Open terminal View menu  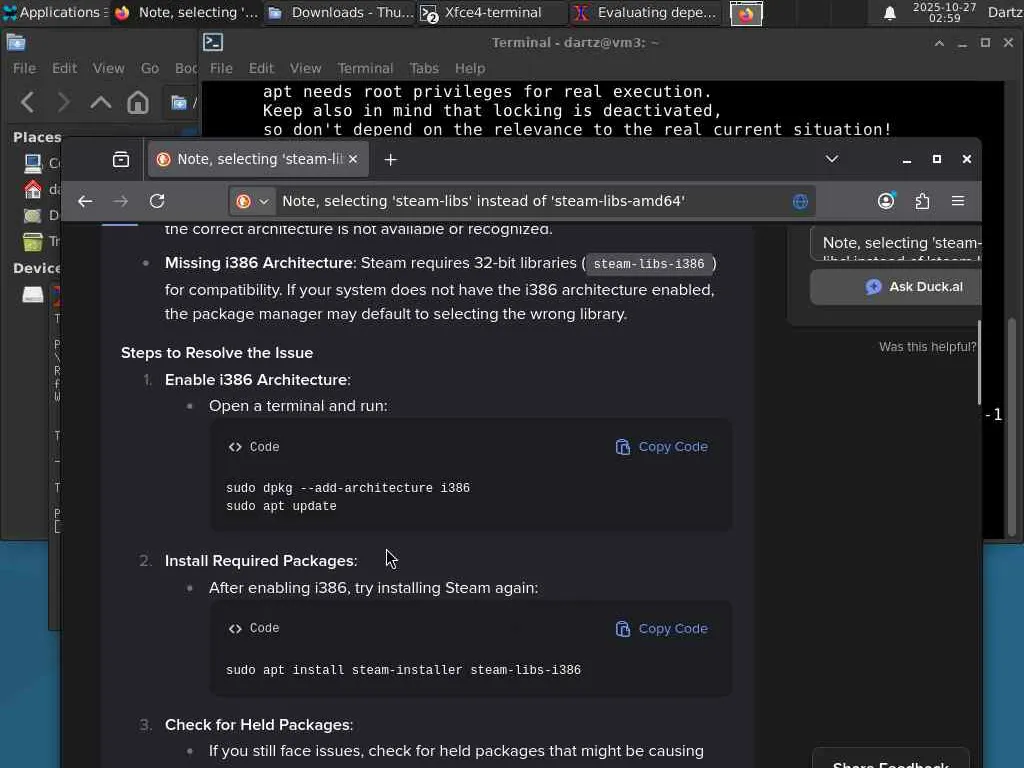[x=306, y=68]
